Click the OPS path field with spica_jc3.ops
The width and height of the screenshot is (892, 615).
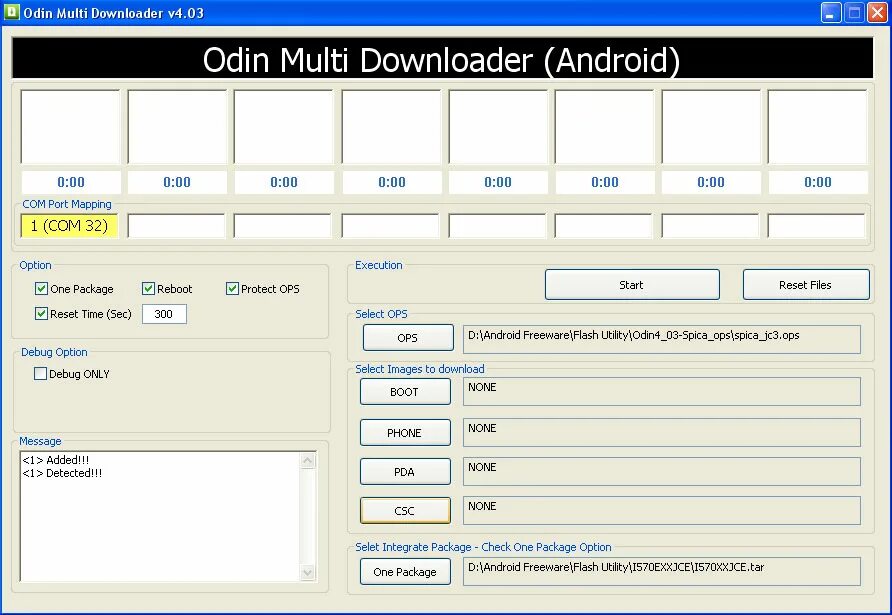pyautogui.click(x=662, y=339)
